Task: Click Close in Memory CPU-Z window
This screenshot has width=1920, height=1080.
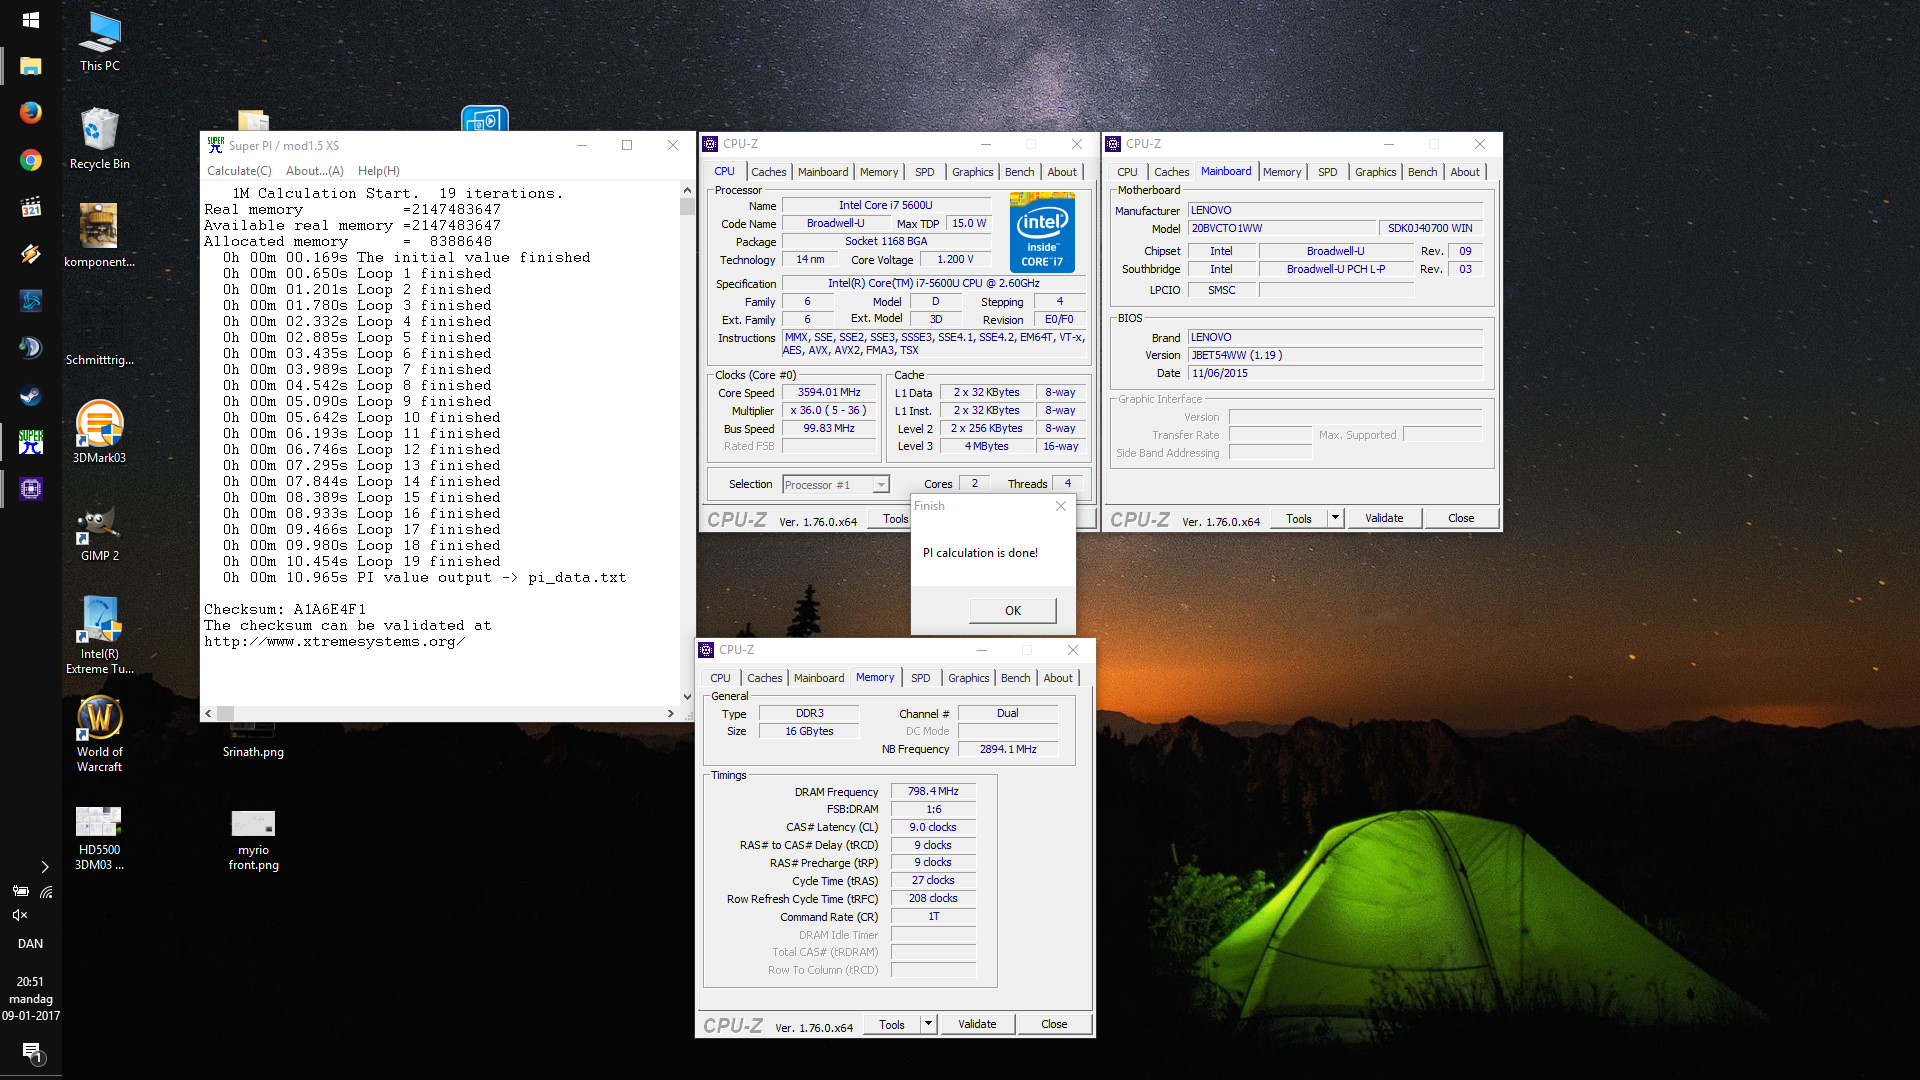Action: coord(1054,1024)
